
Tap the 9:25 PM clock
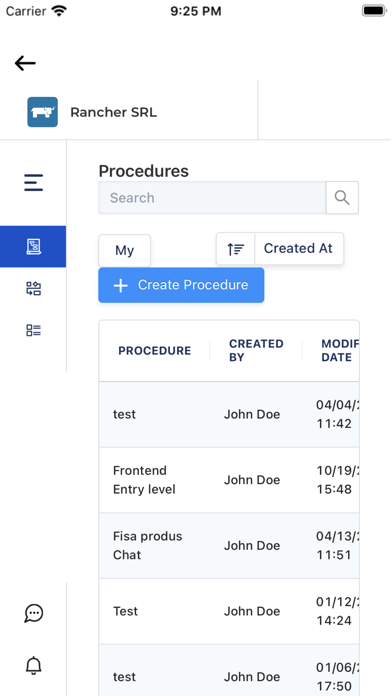(x=196, y=11)
